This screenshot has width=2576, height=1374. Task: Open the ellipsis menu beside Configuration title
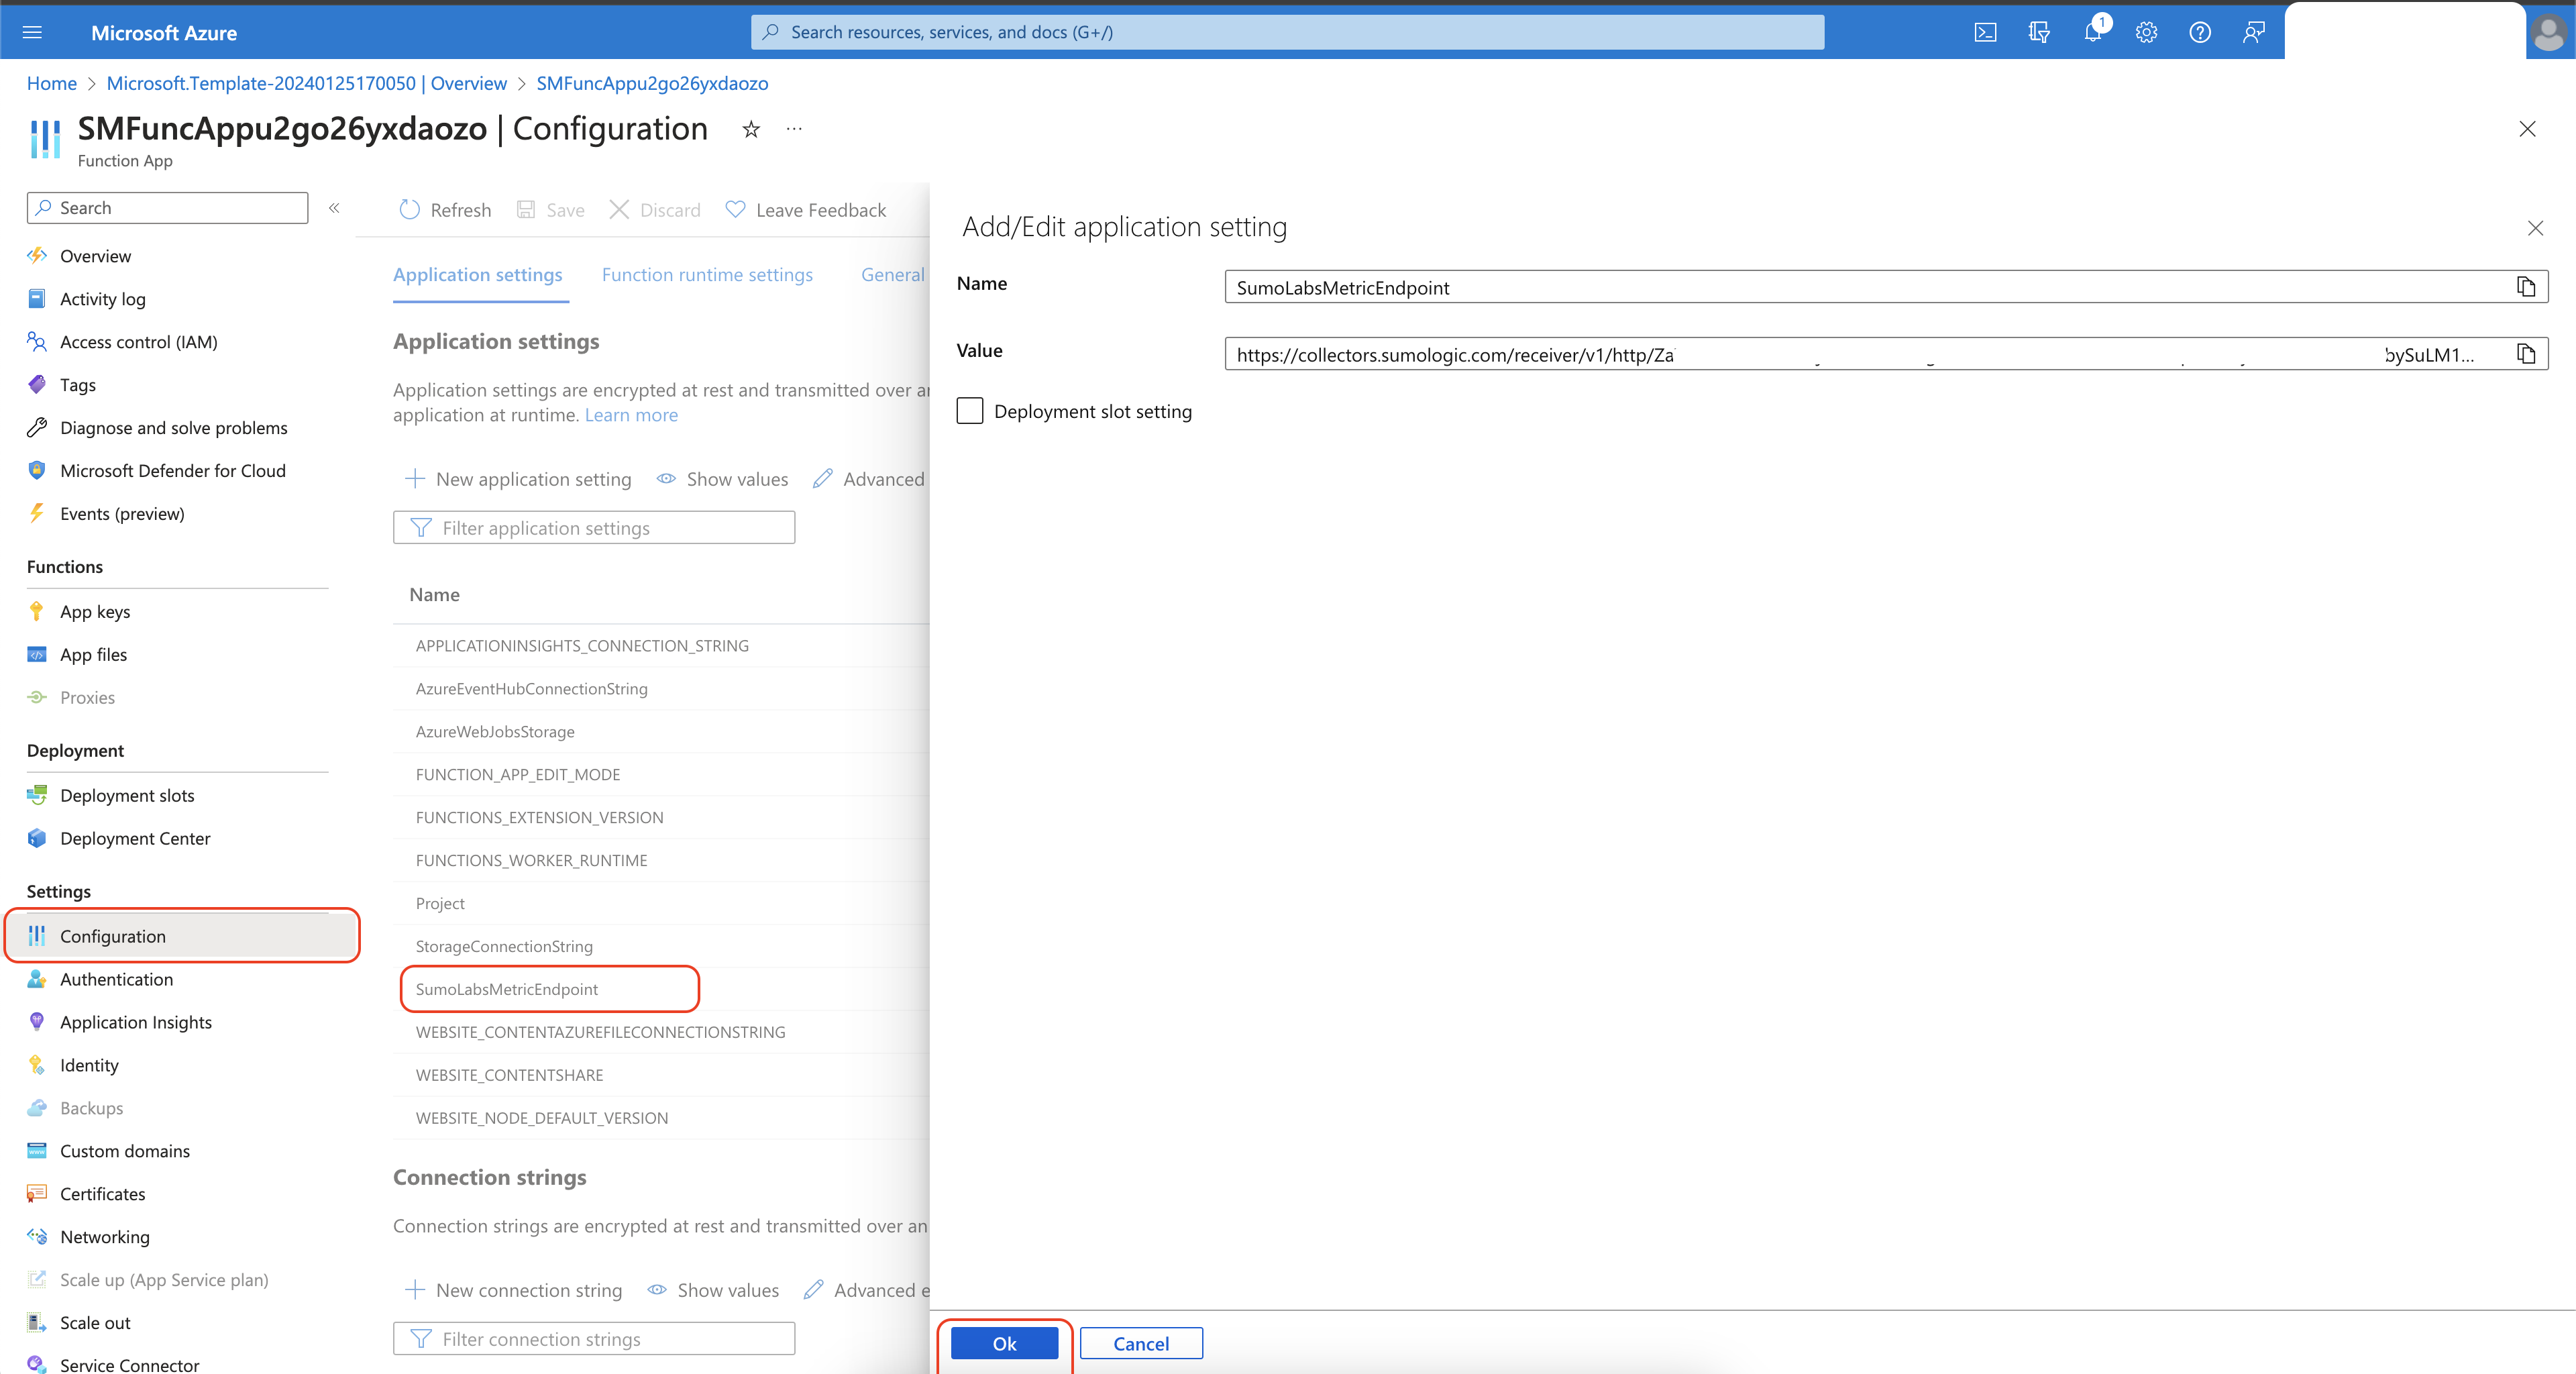click(793, 129)
